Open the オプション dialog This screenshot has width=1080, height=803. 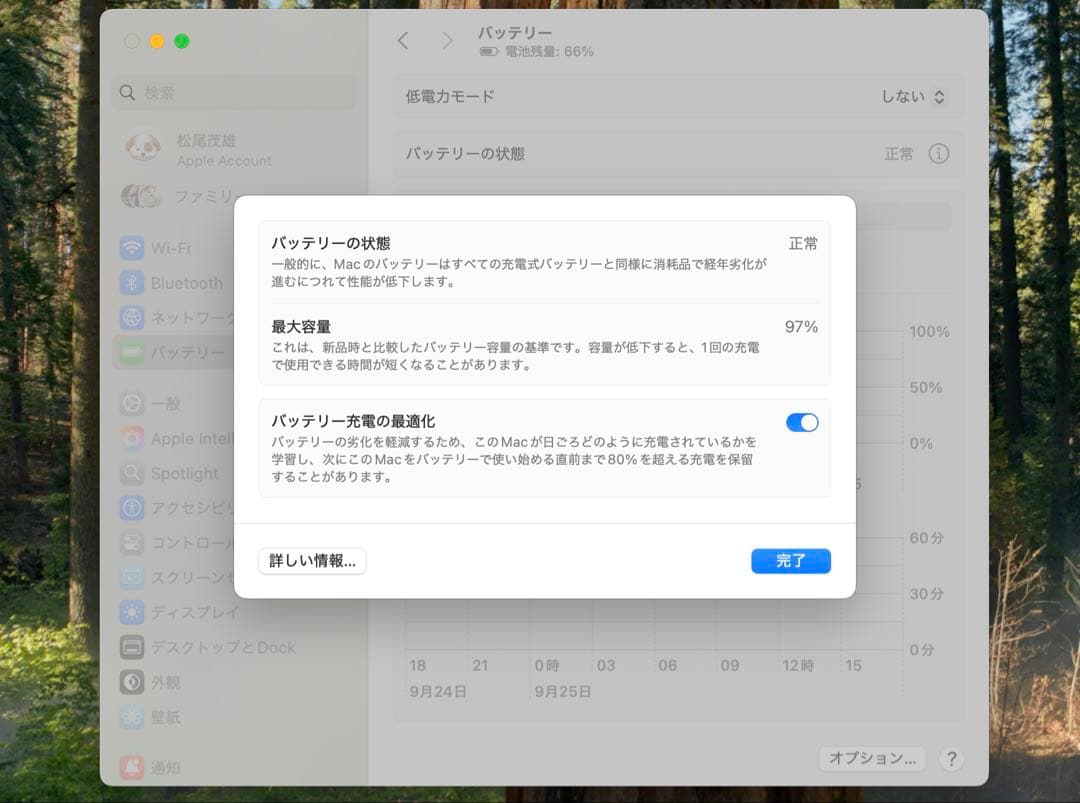pyautogui.click(x=872, y=759)
